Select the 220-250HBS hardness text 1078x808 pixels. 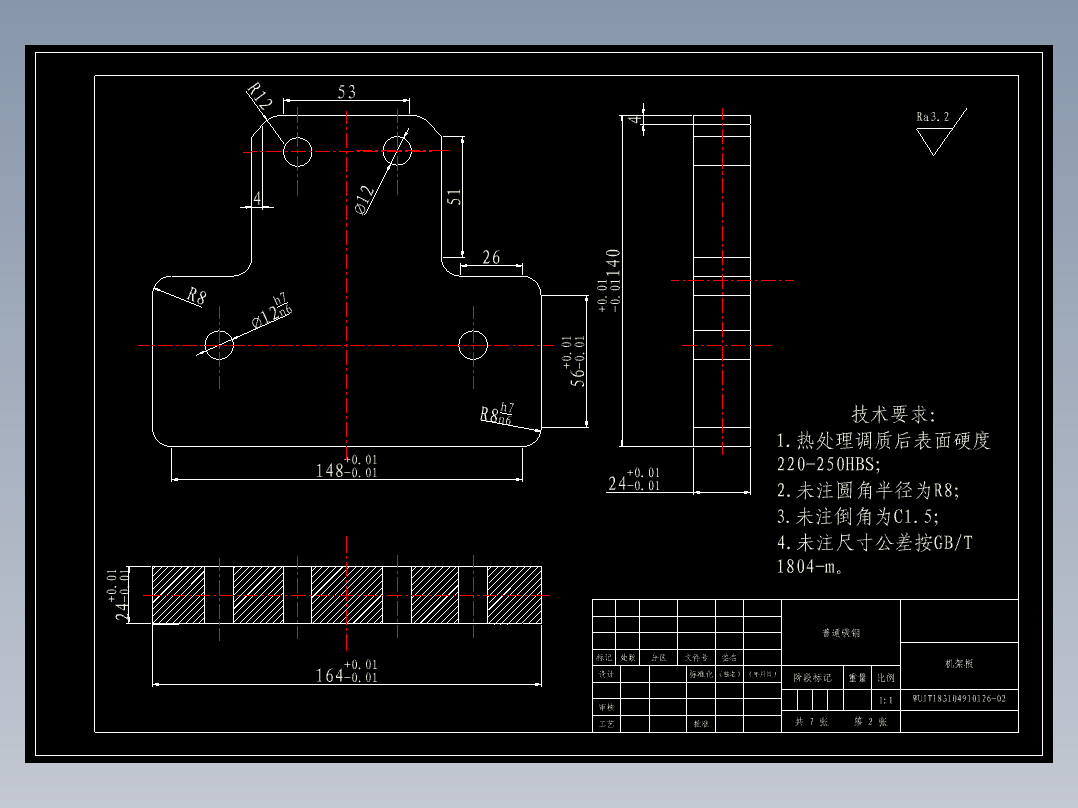[828, 465]
